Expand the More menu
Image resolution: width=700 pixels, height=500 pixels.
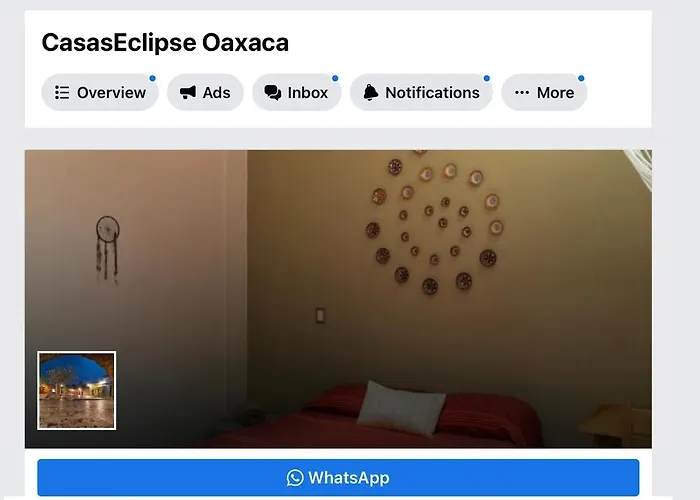(544, 92)
